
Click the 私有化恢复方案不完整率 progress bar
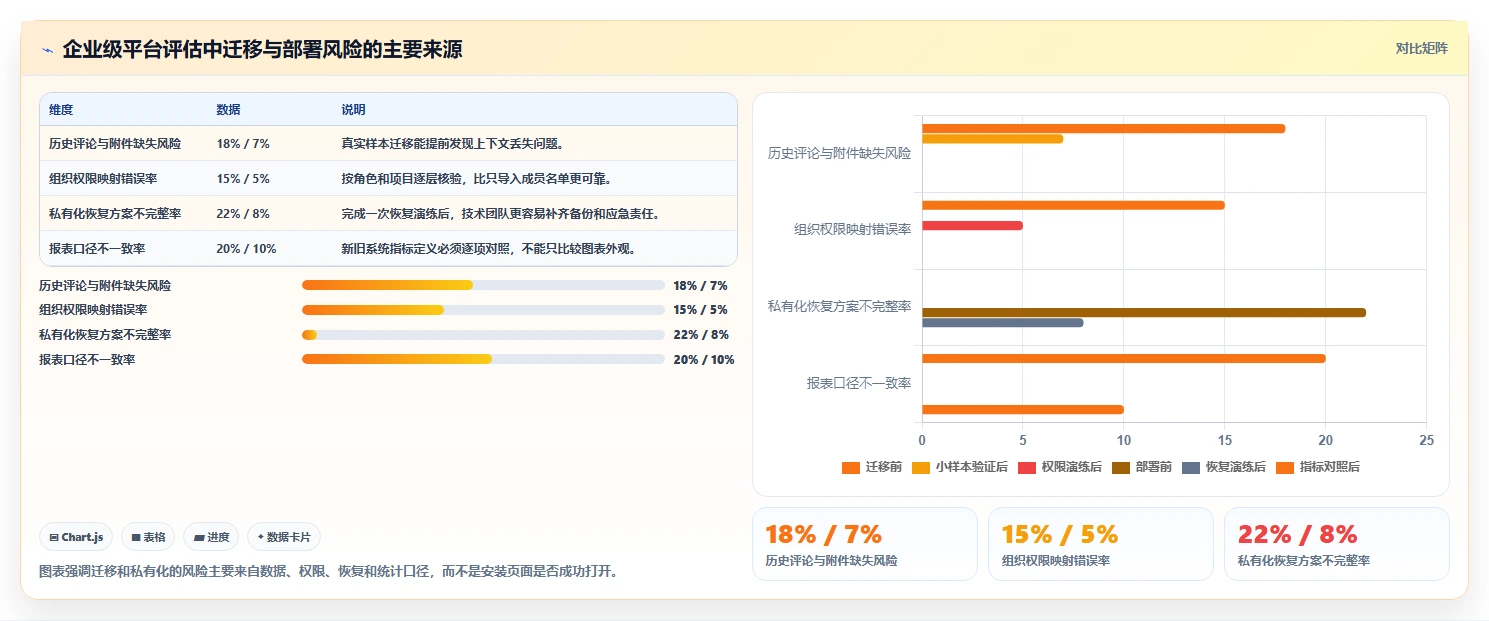click(483, 335)
